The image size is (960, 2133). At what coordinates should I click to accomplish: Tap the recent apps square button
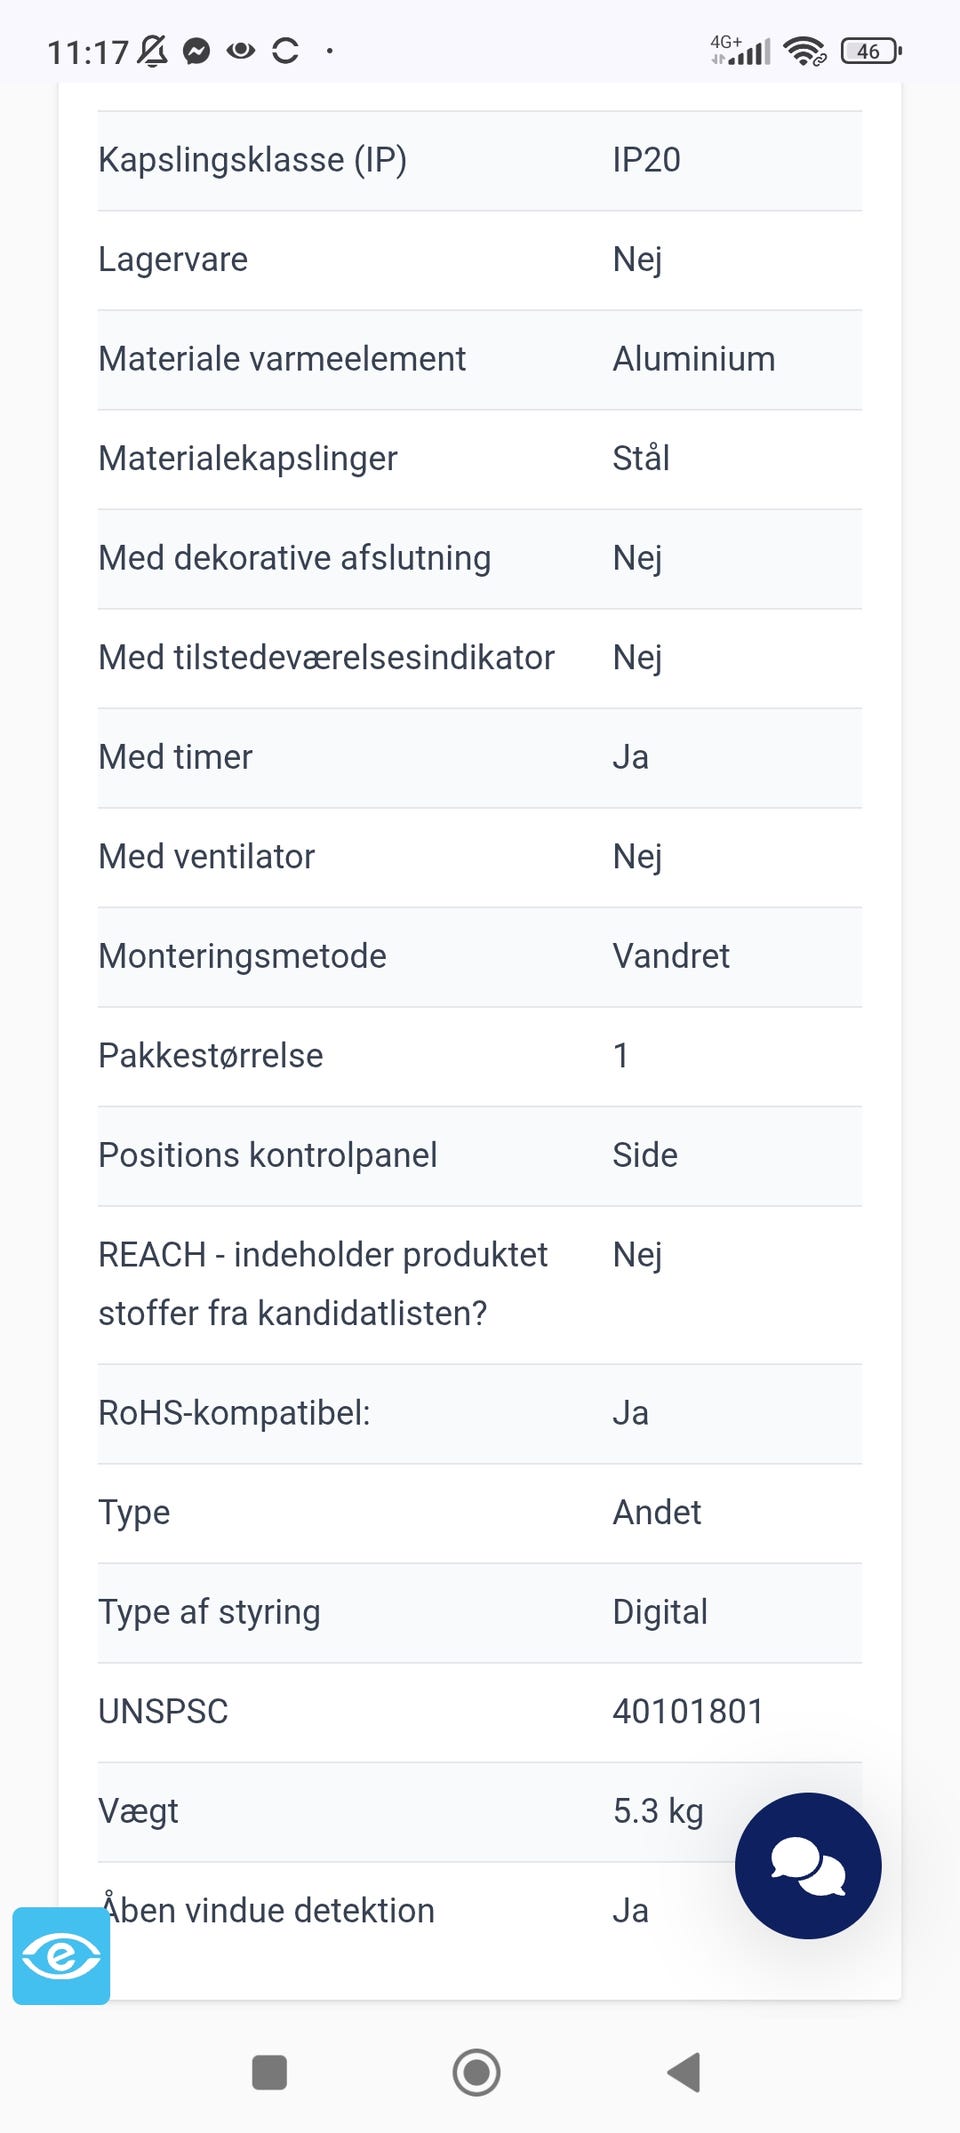click(x=270, y=2072)
